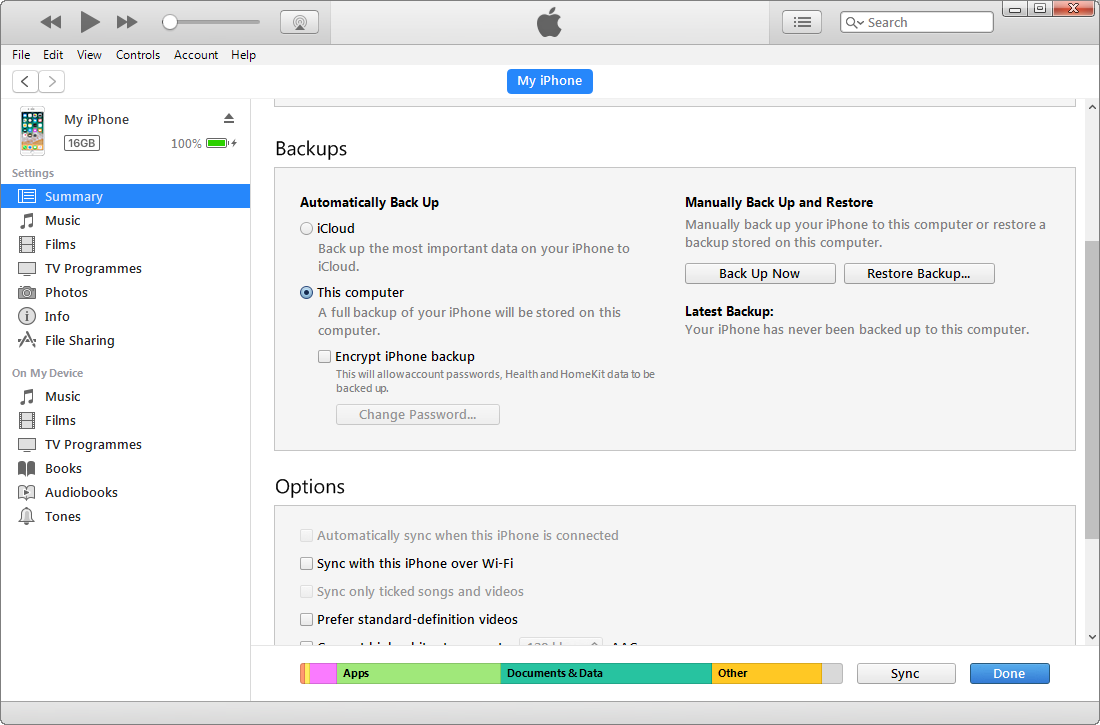This screenshot has height=725, width=1100.
Task: Tick Automatically sync when iPhone connected
Action: tap(307, 536)
